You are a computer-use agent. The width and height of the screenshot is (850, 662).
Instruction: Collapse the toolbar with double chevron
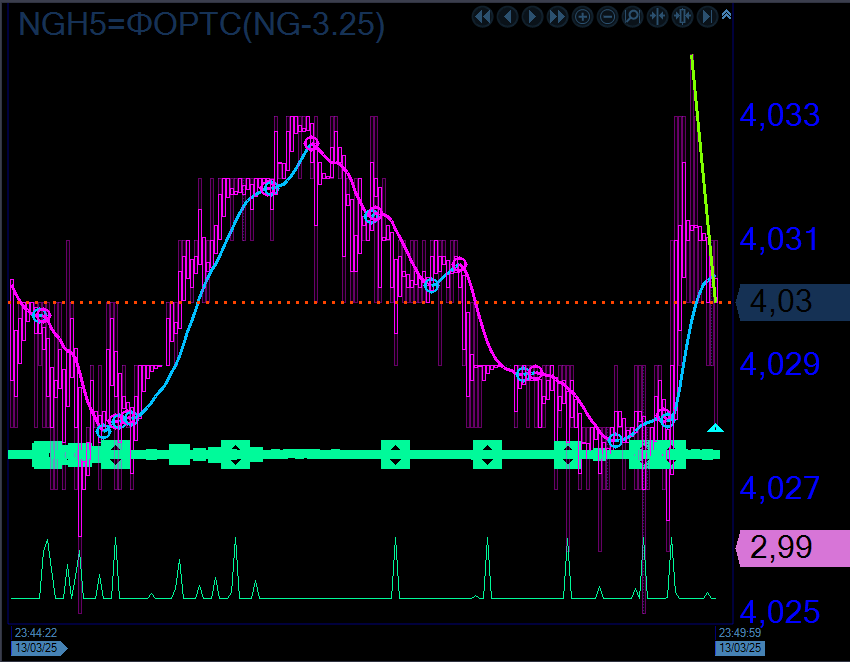pos(726,14)
